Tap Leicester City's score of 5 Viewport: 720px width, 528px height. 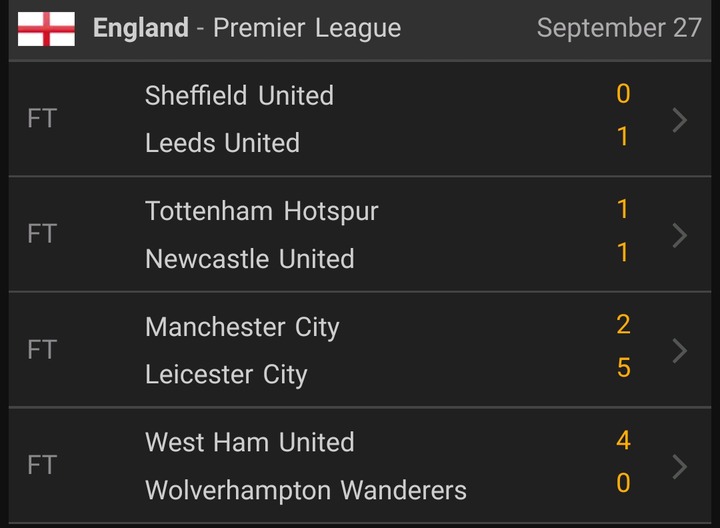623,368
